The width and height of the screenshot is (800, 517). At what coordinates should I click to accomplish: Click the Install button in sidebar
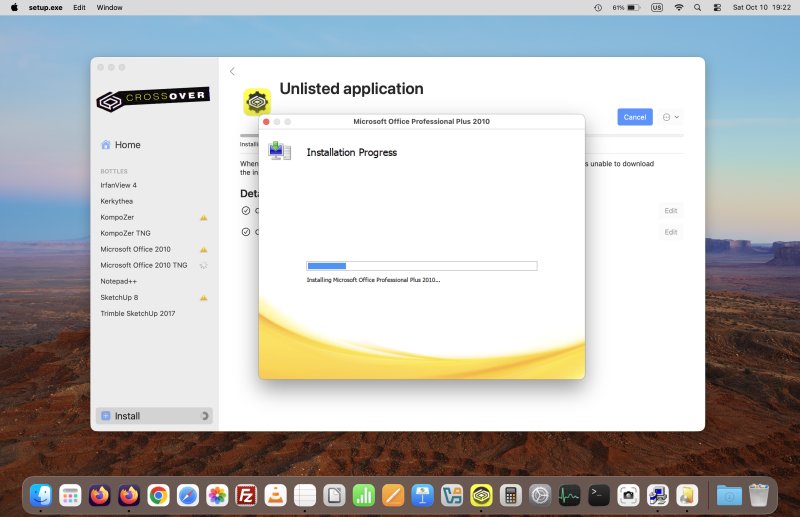pos(154,416)
